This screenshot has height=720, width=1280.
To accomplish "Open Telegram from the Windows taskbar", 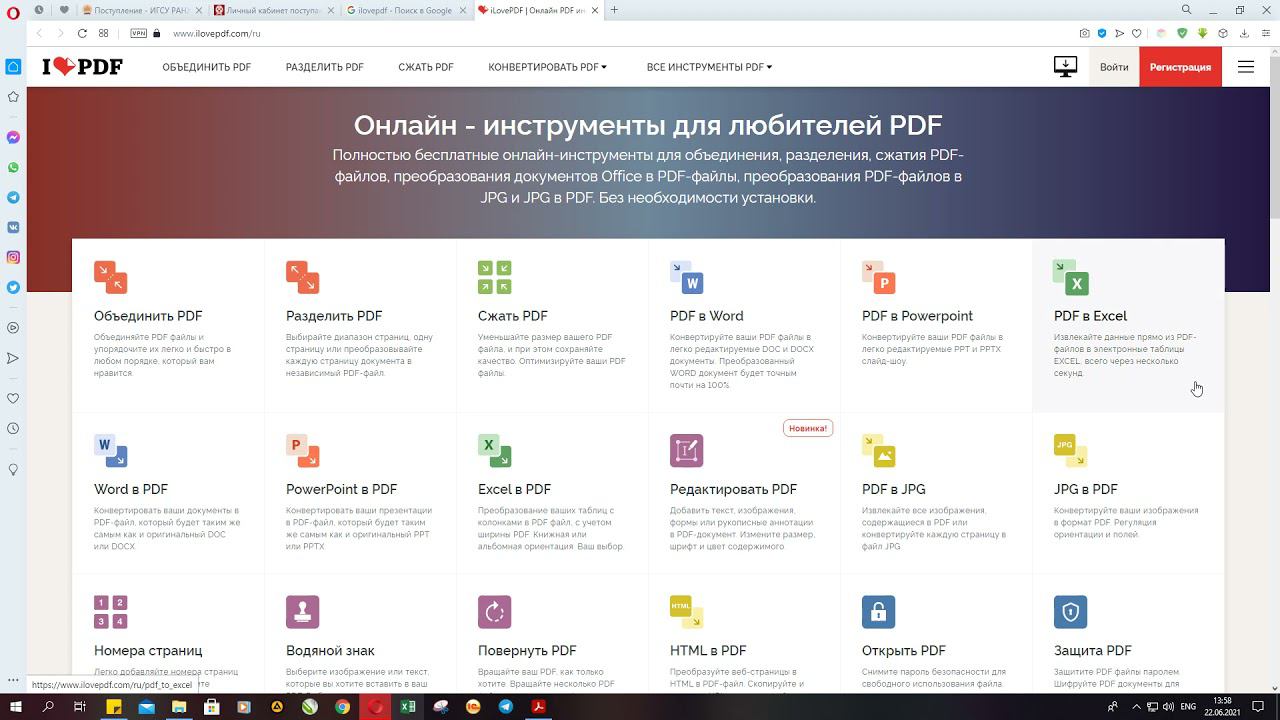I will (506, 706).
